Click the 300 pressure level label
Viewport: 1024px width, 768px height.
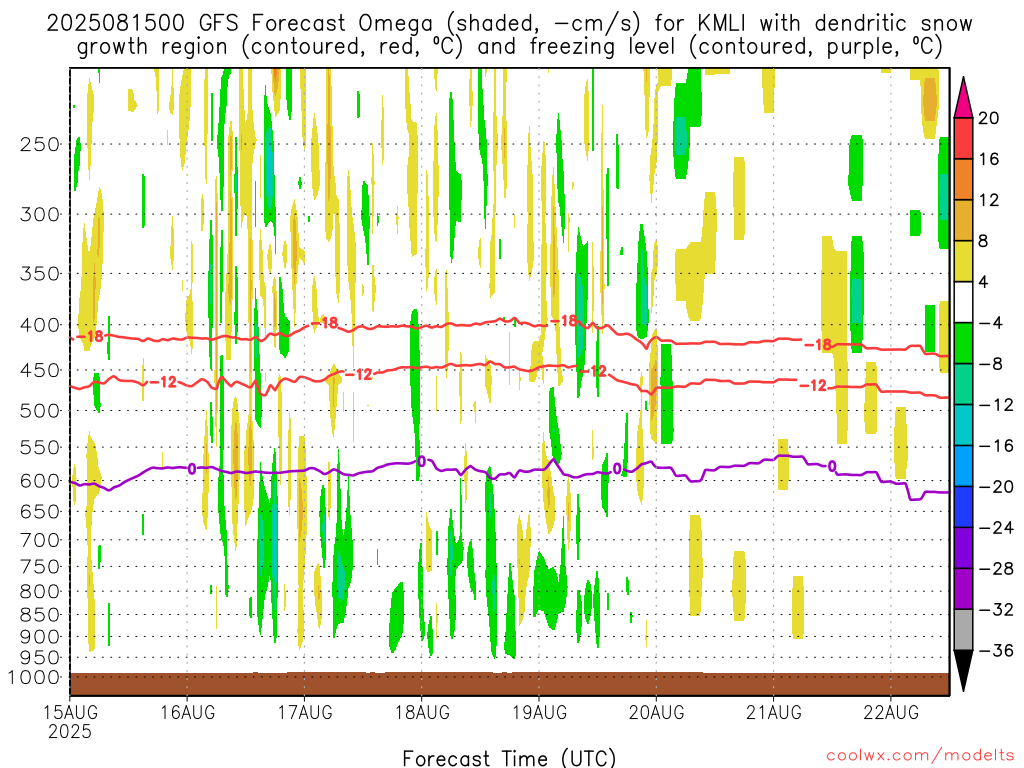[x=40, y=214]
